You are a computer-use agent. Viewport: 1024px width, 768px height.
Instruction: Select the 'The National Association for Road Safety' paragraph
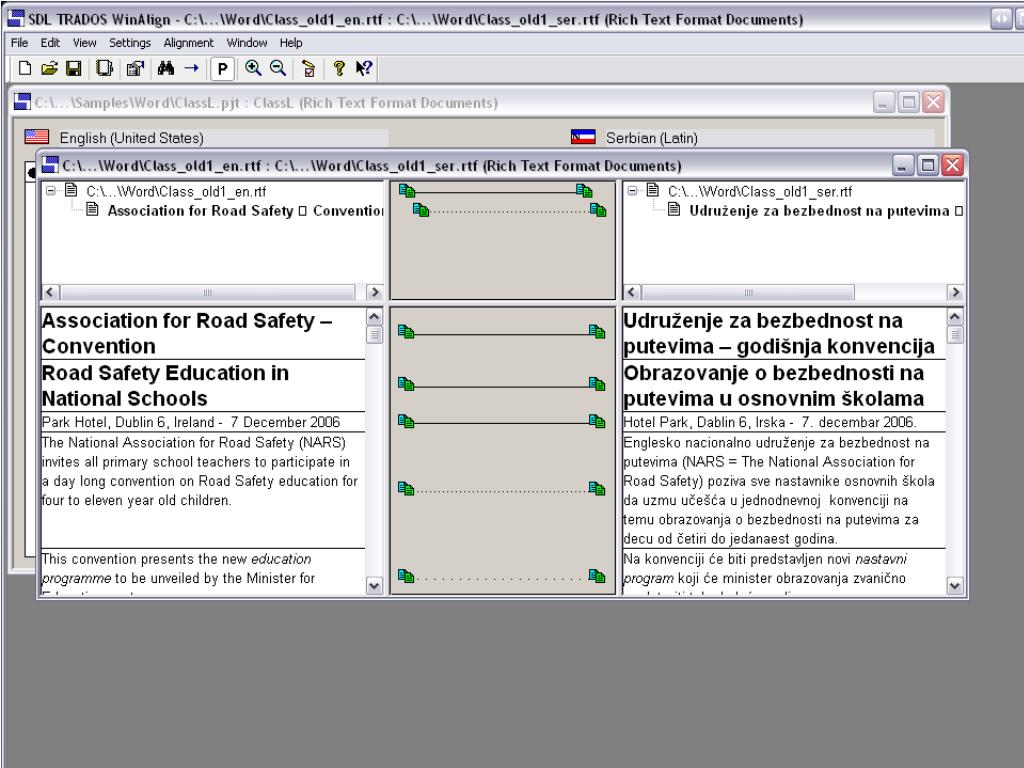pyautogui.click(x=202, y=490)
